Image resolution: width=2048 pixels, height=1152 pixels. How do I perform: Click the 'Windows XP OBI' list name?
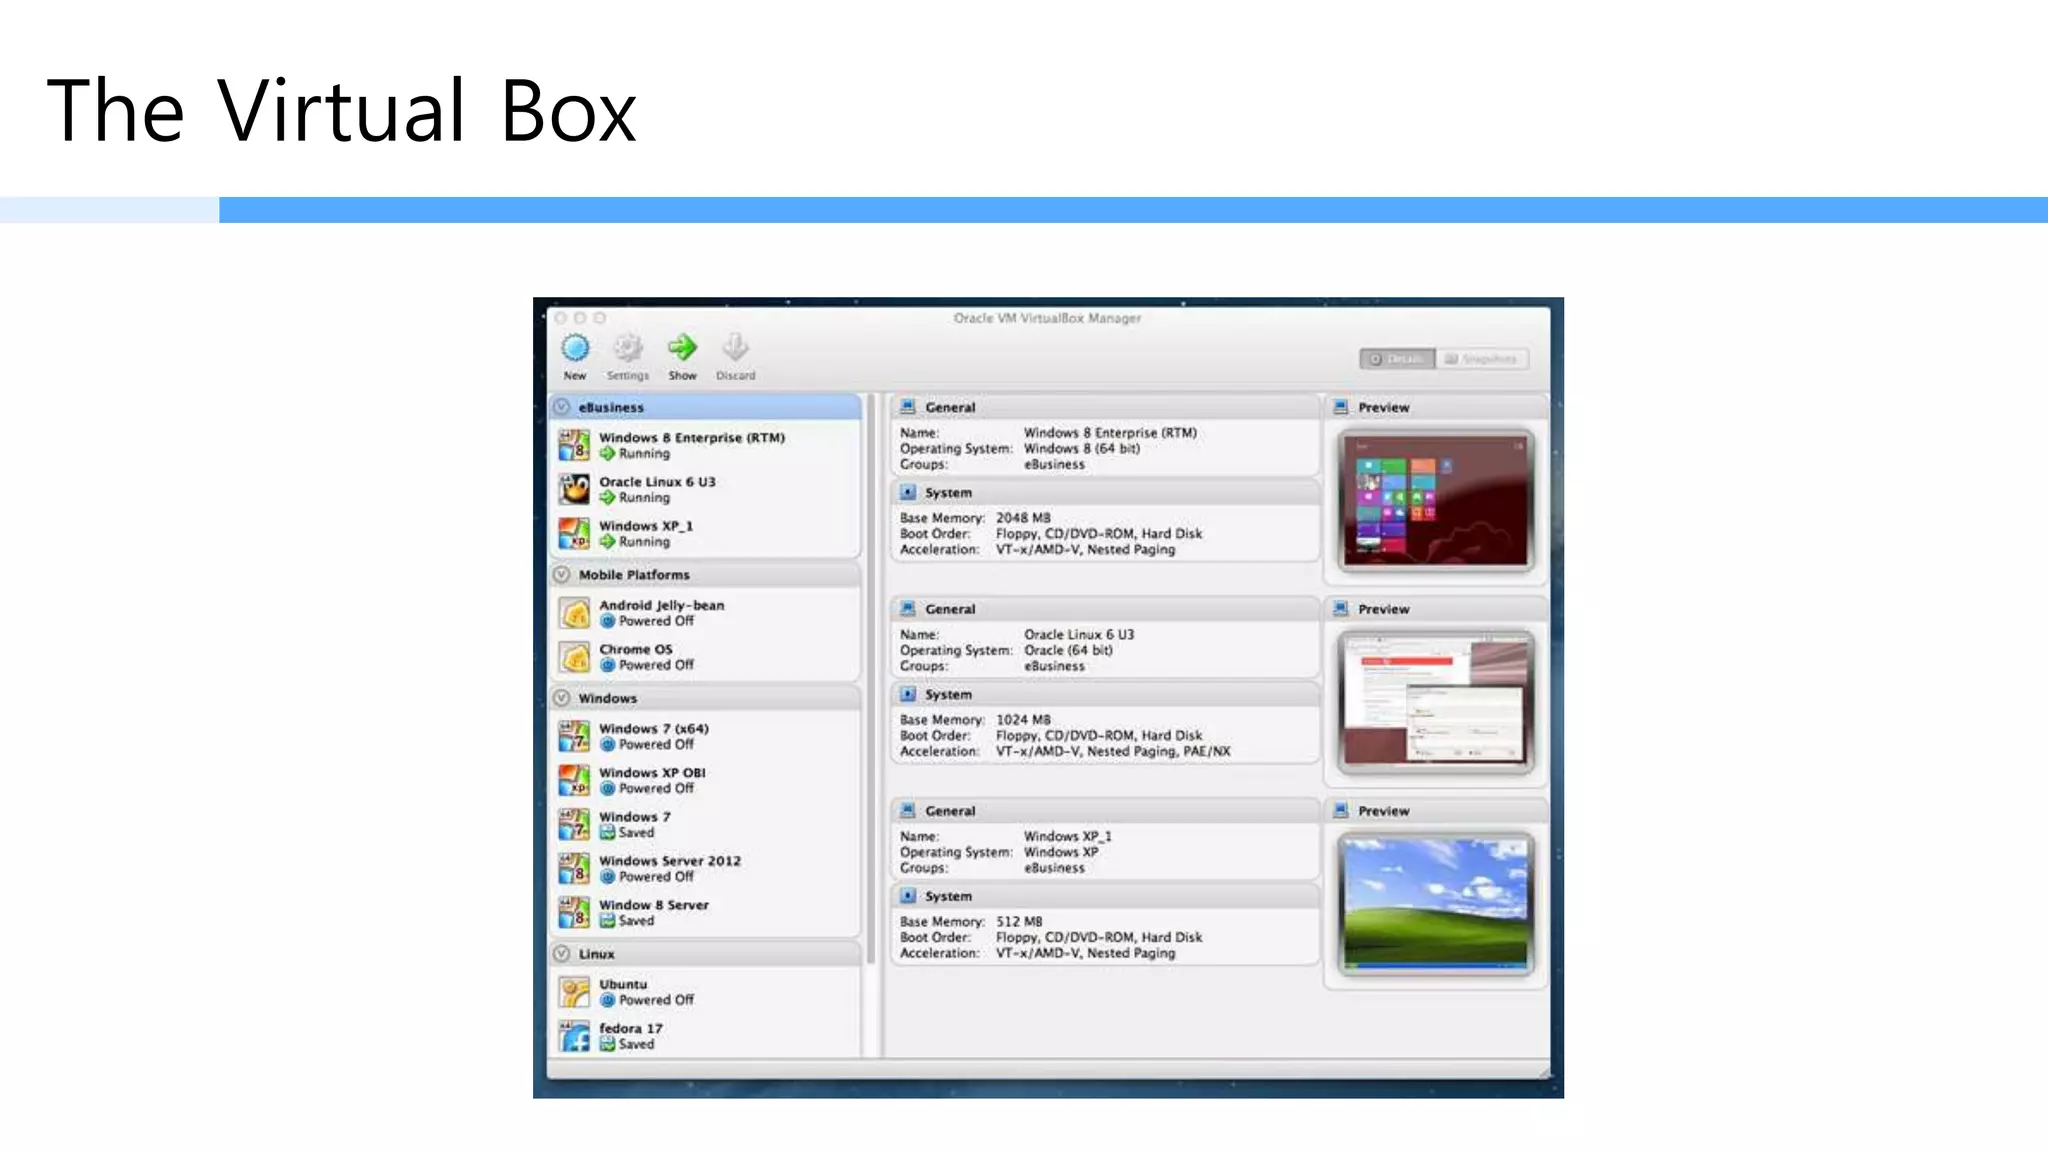coord(652,773)
